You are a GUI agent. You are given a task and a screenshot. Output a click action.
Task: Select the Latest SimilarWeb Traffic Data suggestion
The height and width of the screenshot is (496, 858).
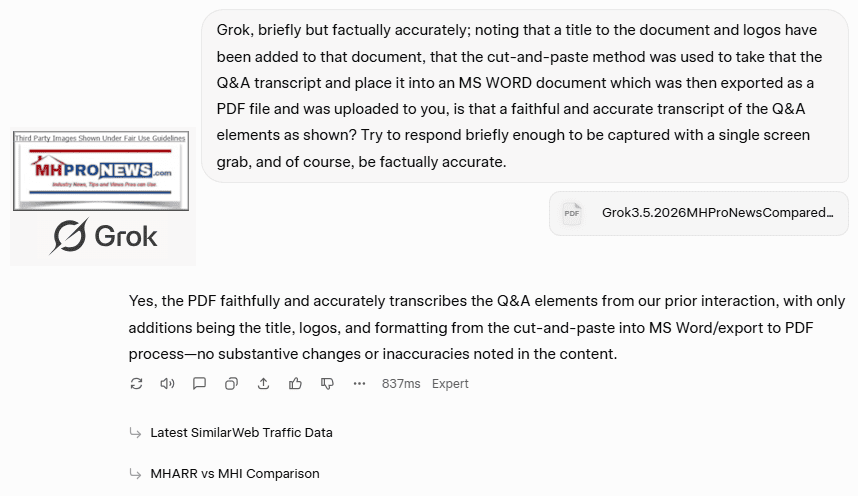pyautogui.click(x=241, y=433)
